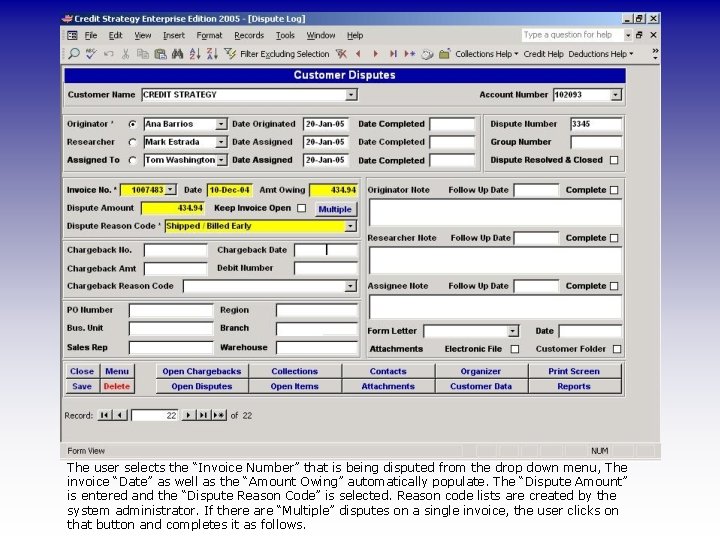720x540 pixels.
Task: Click the Chargeback No. field
Action: (x=175, y=250)
